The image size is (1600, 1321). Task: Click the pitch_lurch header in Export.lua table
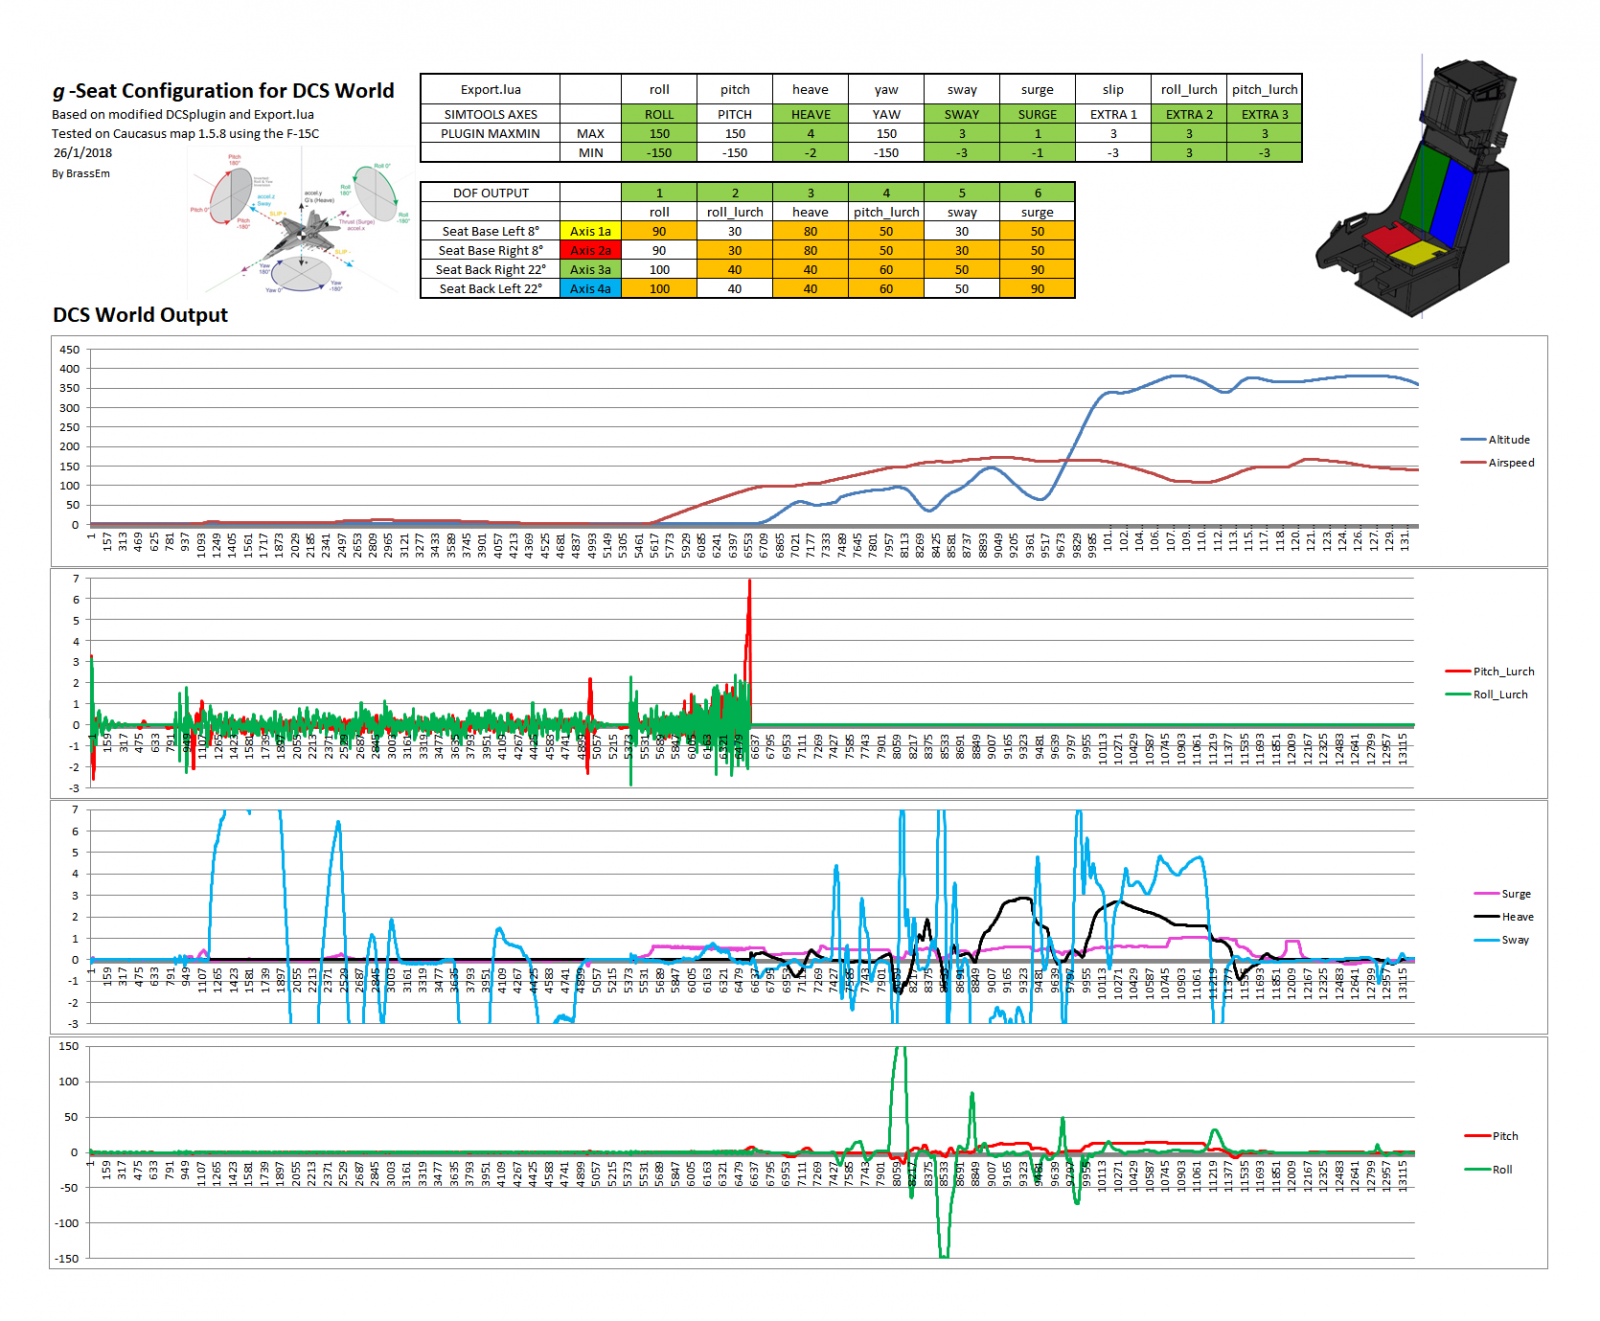point(1265,89)
